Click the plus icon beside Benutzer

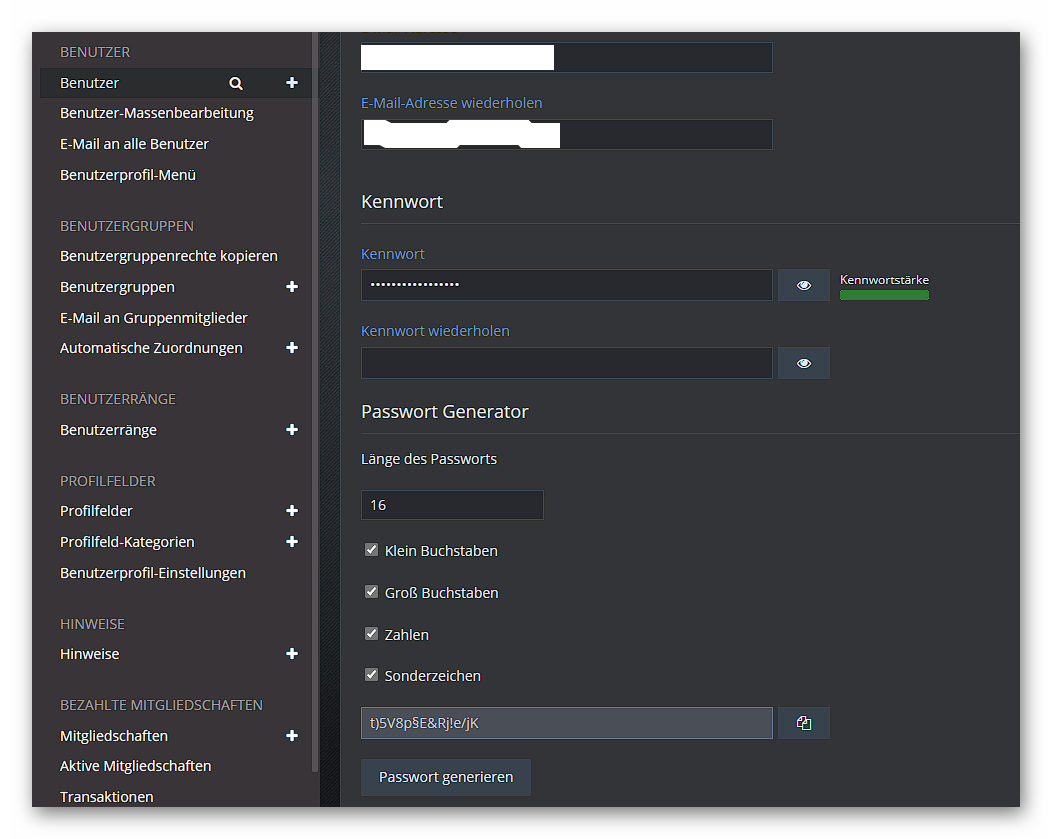(292, 83)
